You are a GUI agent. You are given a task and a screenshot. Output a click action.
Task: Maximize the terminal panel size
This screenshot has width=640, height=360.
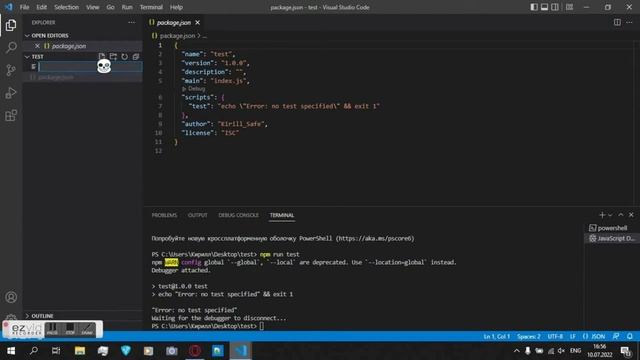621,215
